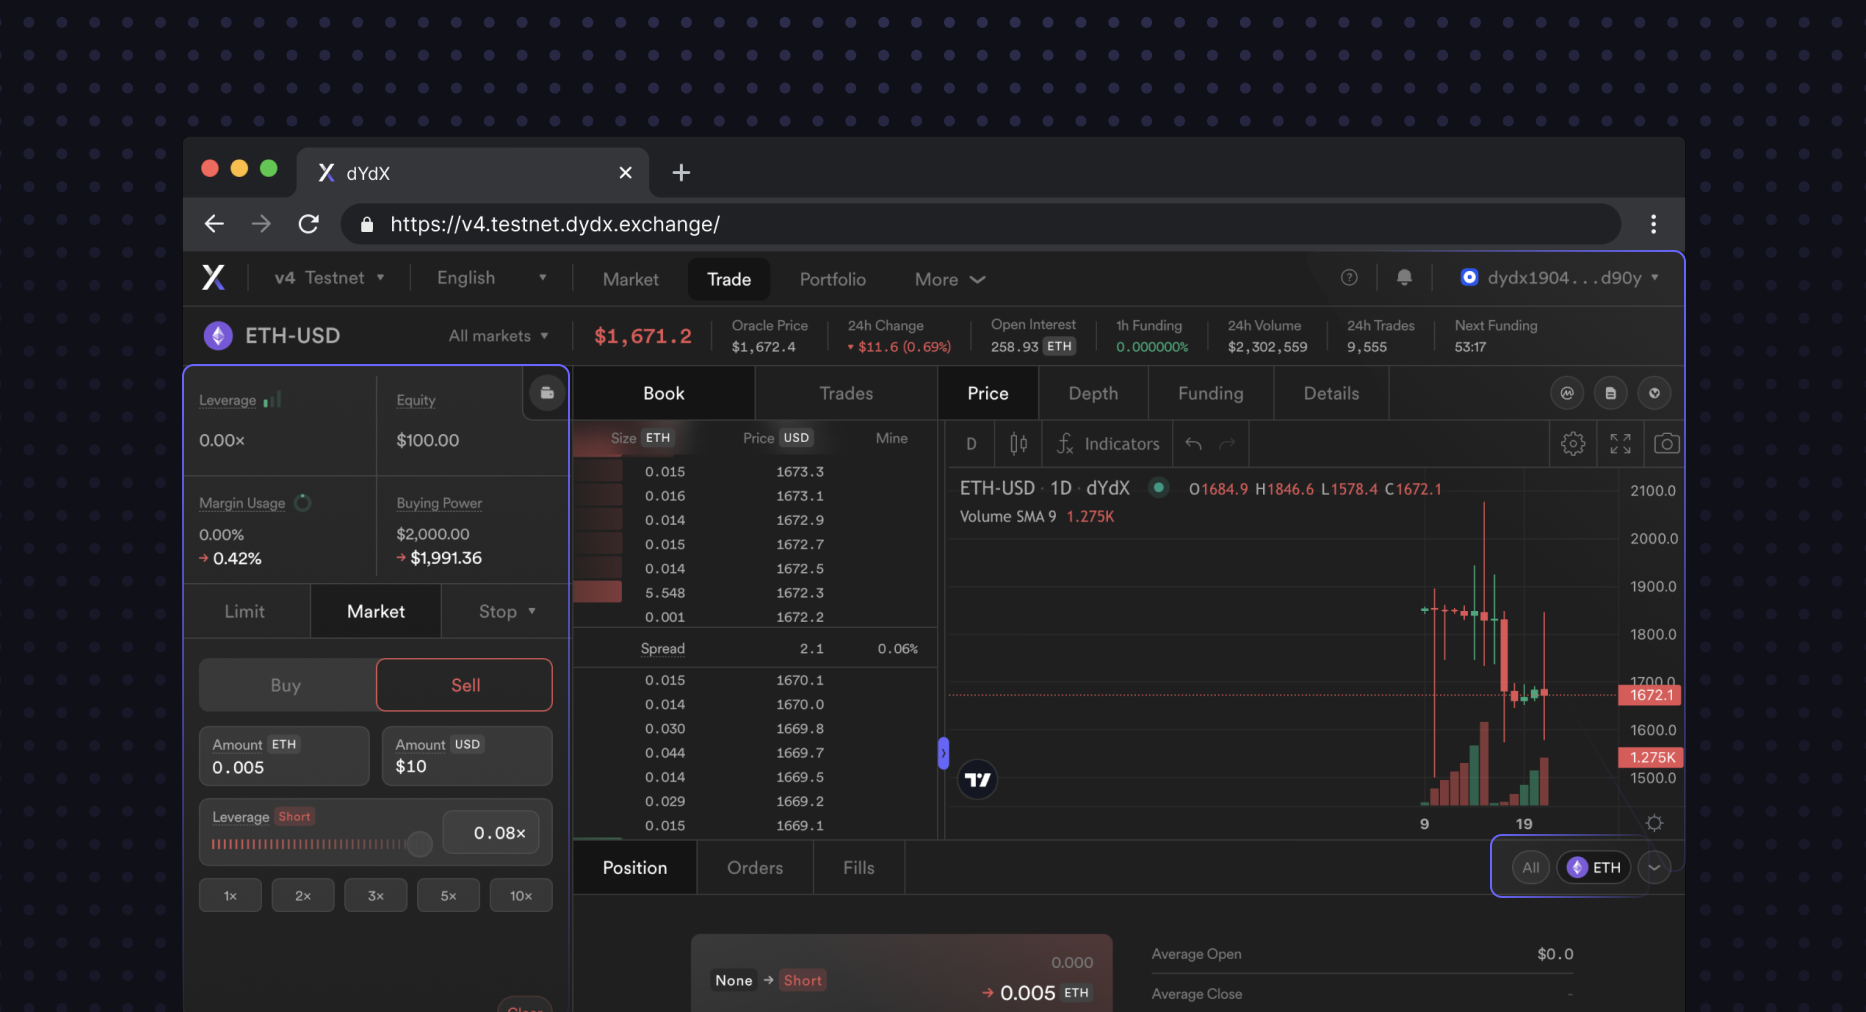Select the Sell side toggle

[465, 685]
